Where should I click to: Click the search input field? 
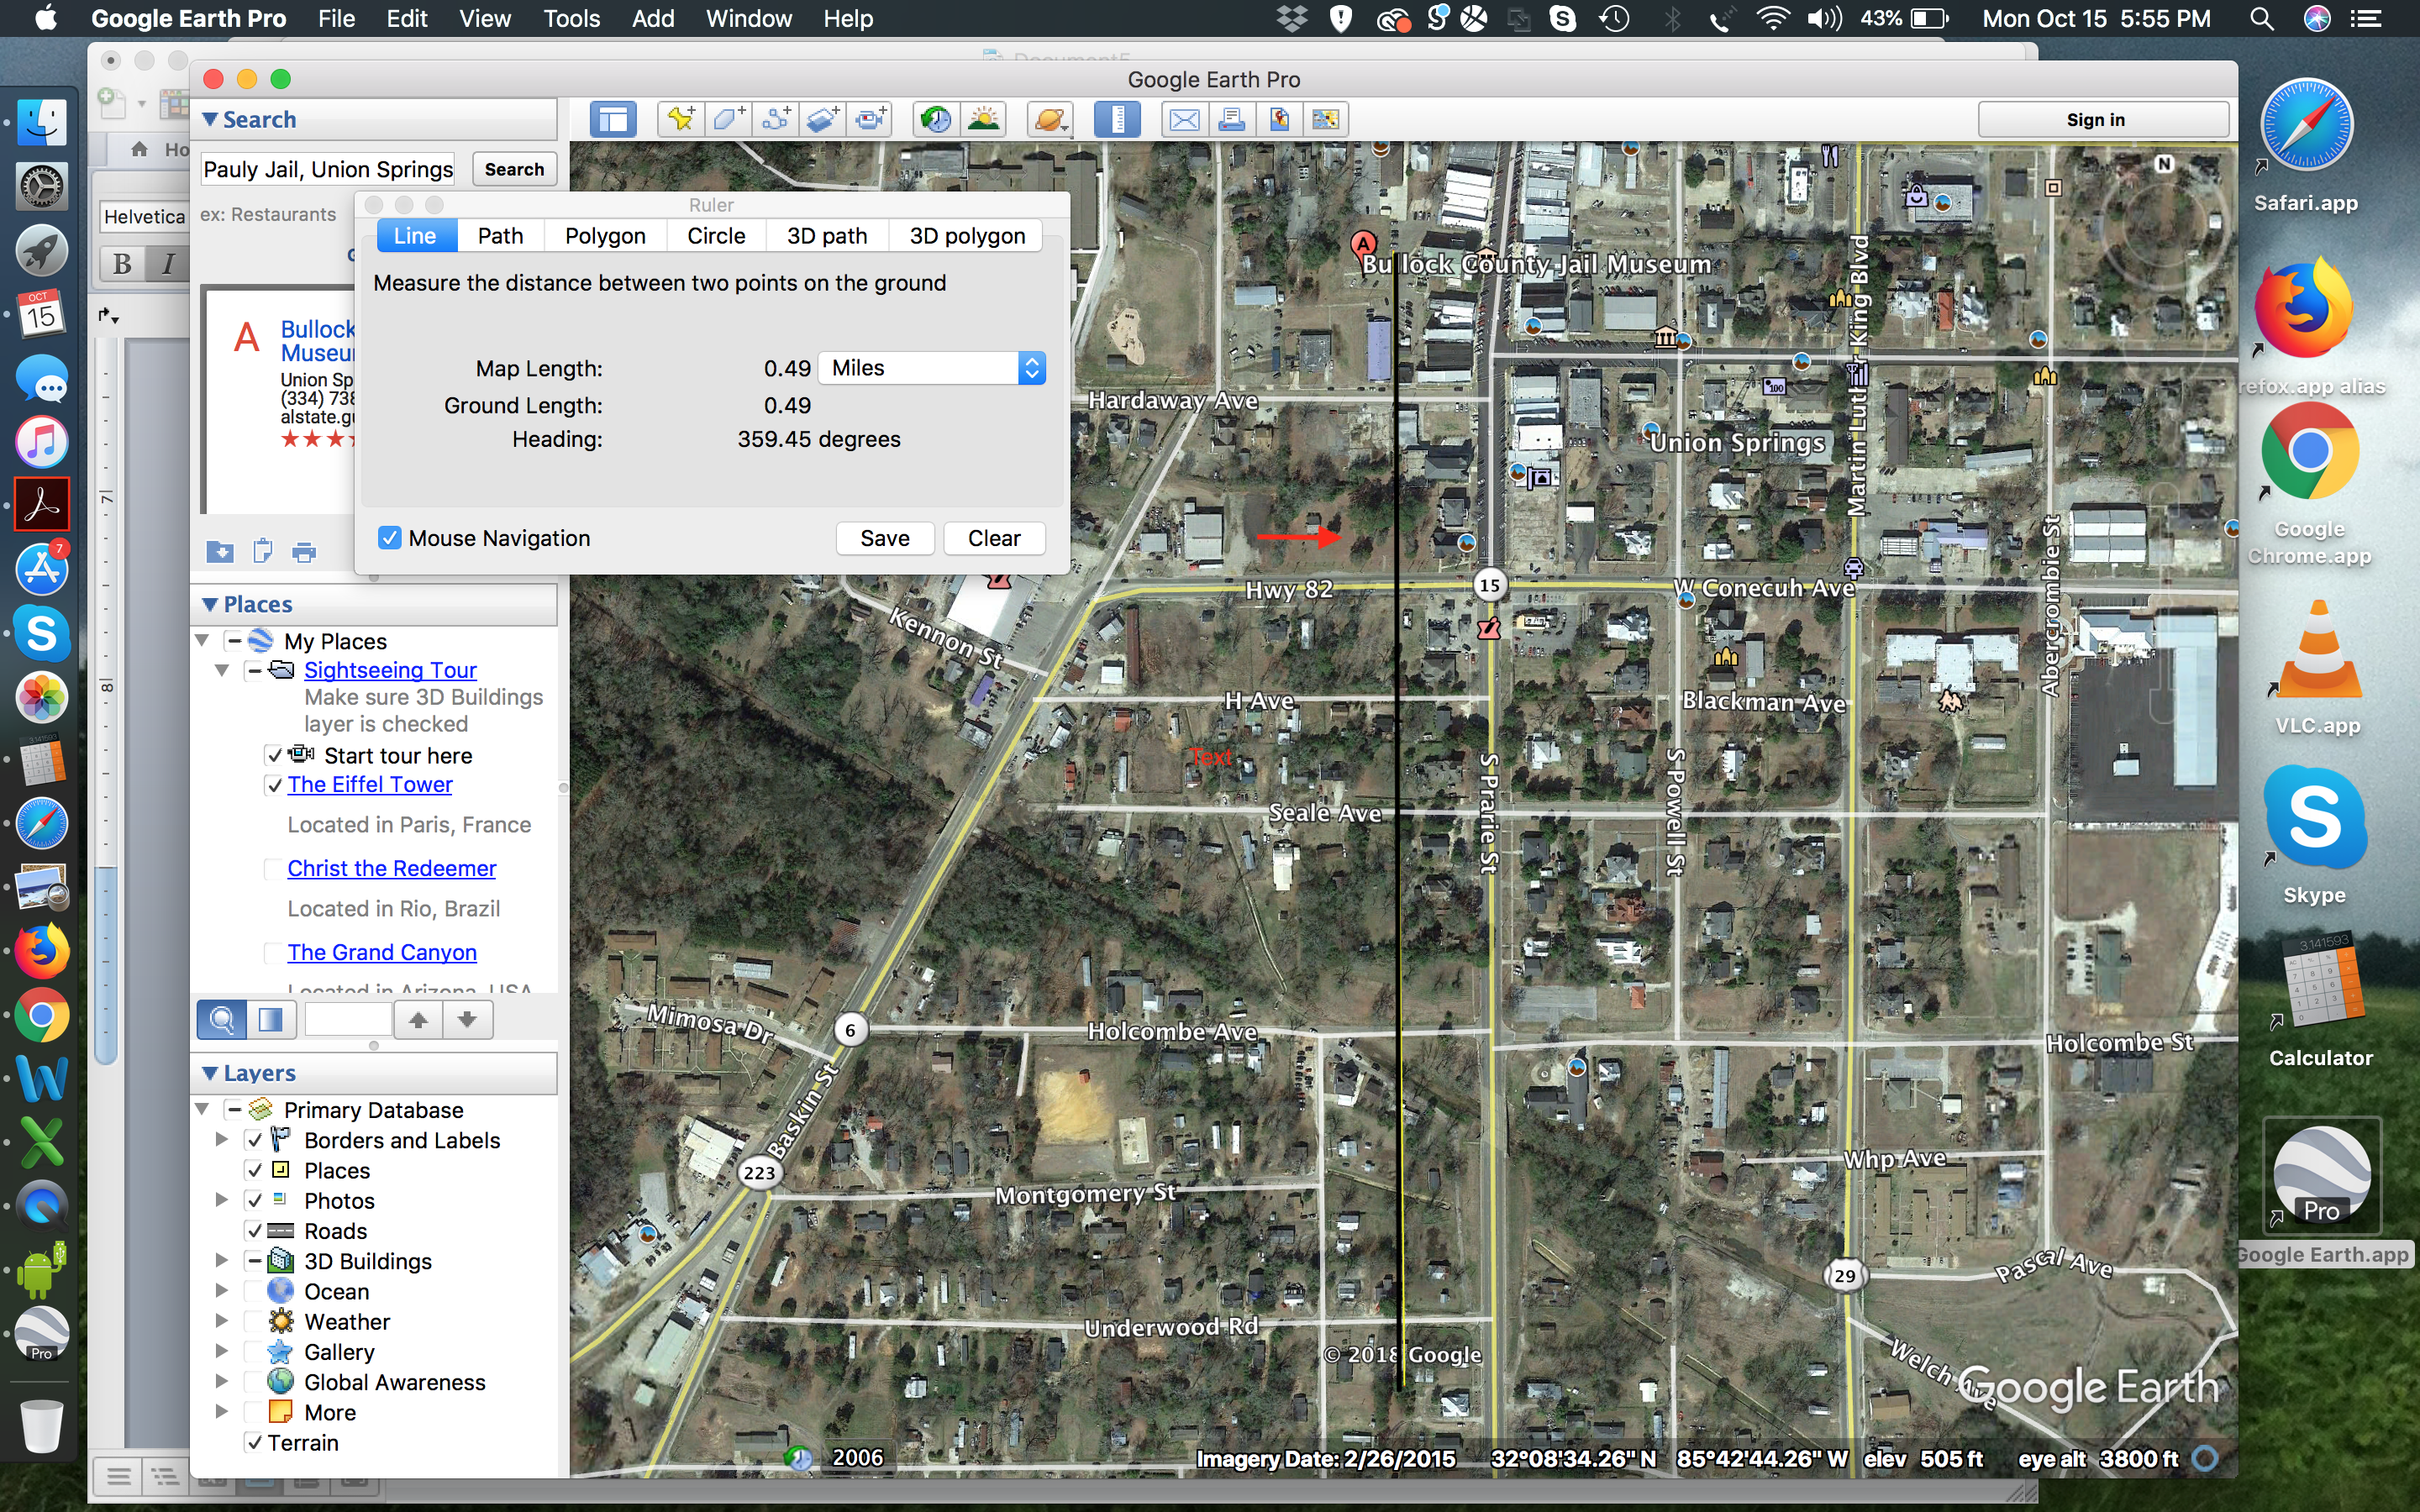click(x=329, y=169)
